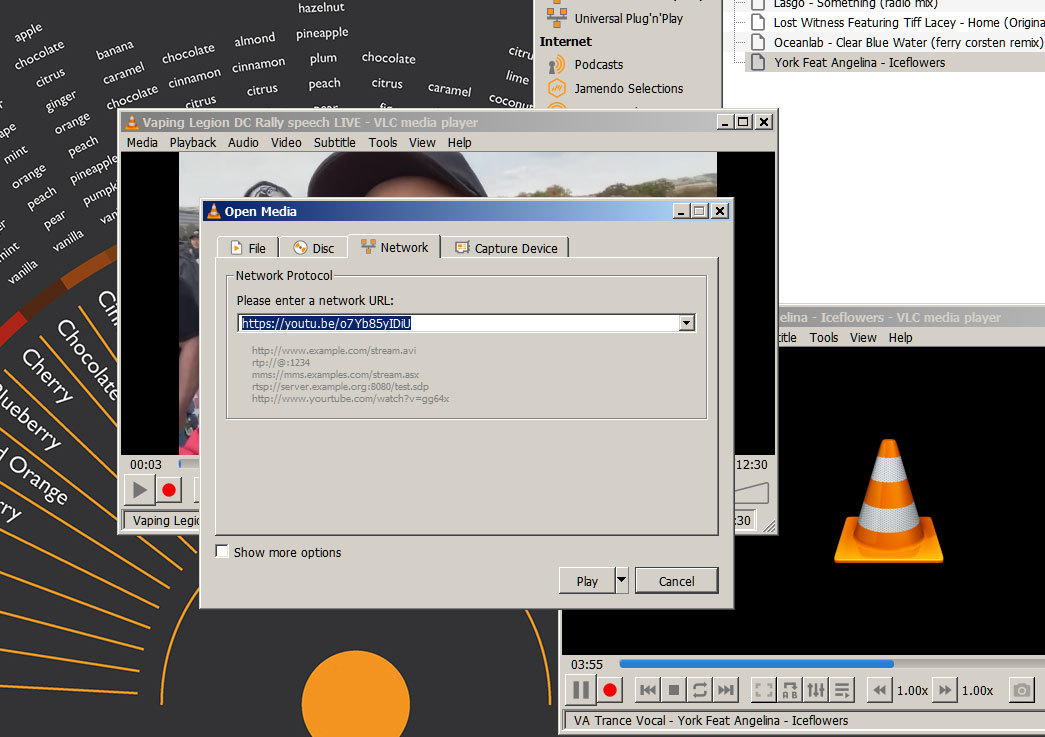
Task: Click the Universal Plug'n'Play network icon
Action: point(556,16)
